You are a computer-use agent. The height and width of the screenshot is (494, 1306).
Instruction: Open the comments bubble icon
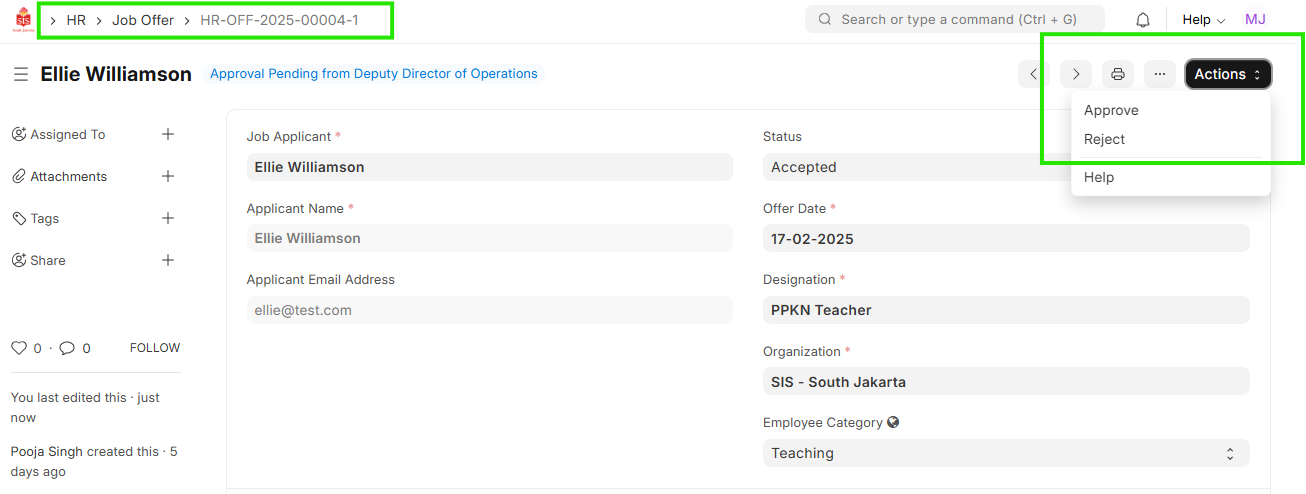67,348
